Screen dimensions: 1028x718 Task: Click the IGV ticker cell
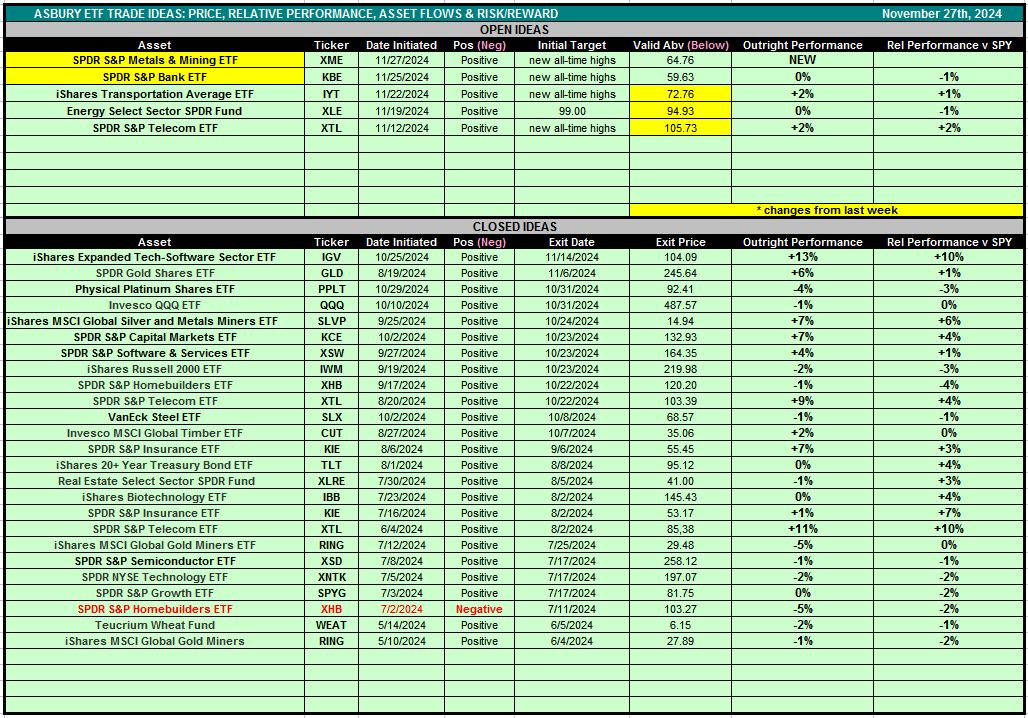(331, 257)
